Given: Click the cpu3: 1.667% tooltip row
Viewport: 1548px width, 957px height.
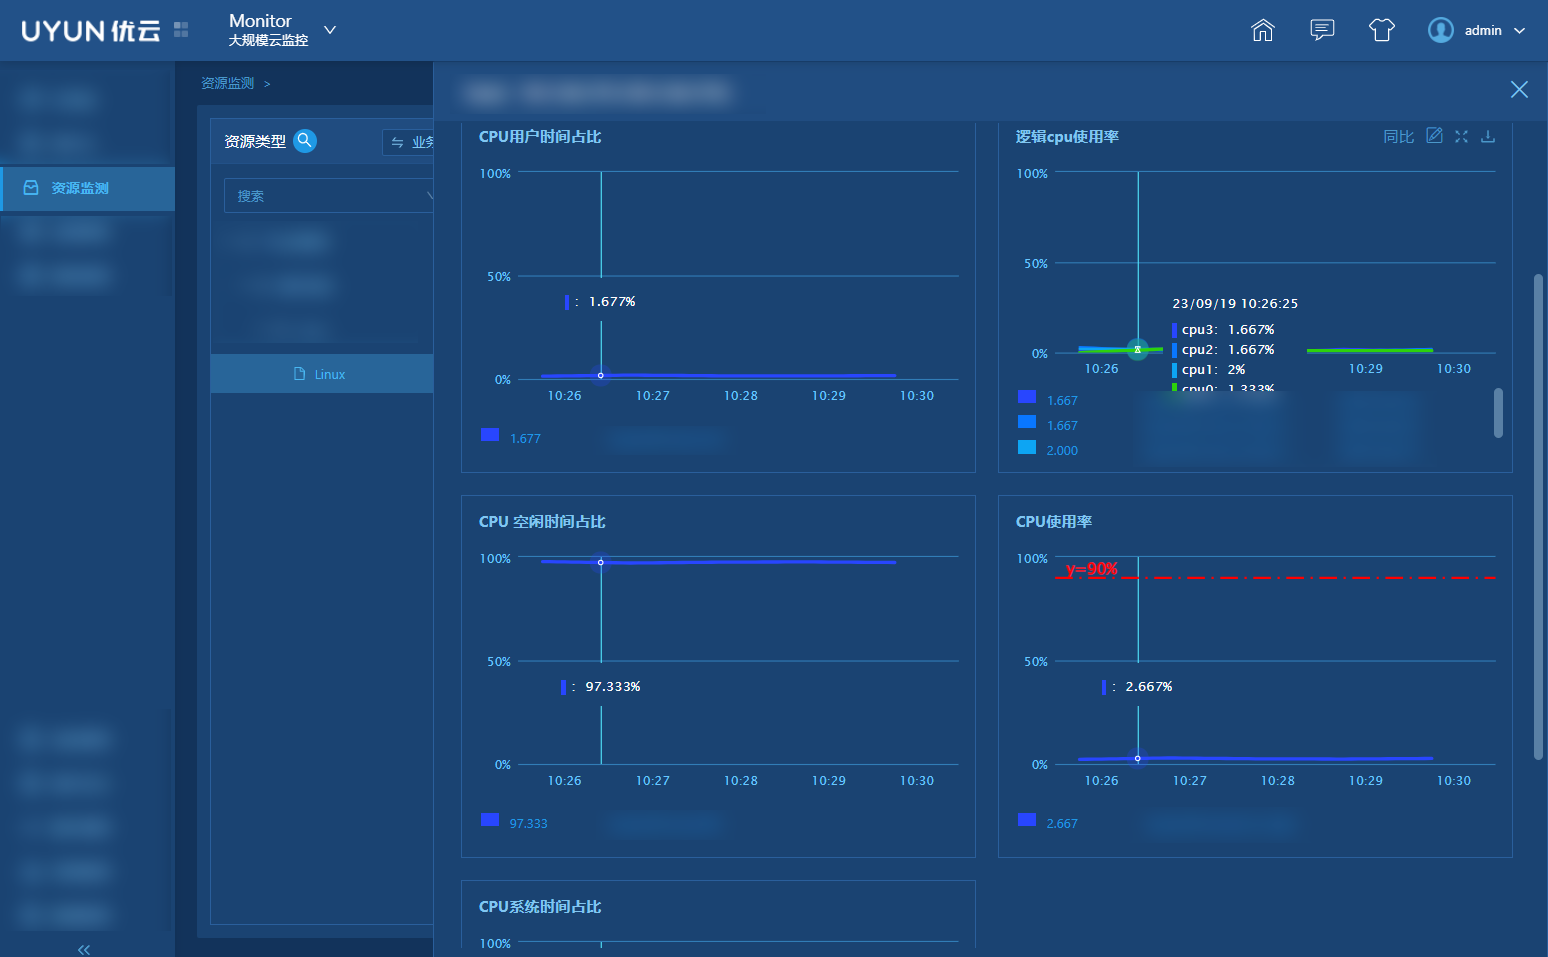Looking at the screenshot, I should (x=1223, y=330).
